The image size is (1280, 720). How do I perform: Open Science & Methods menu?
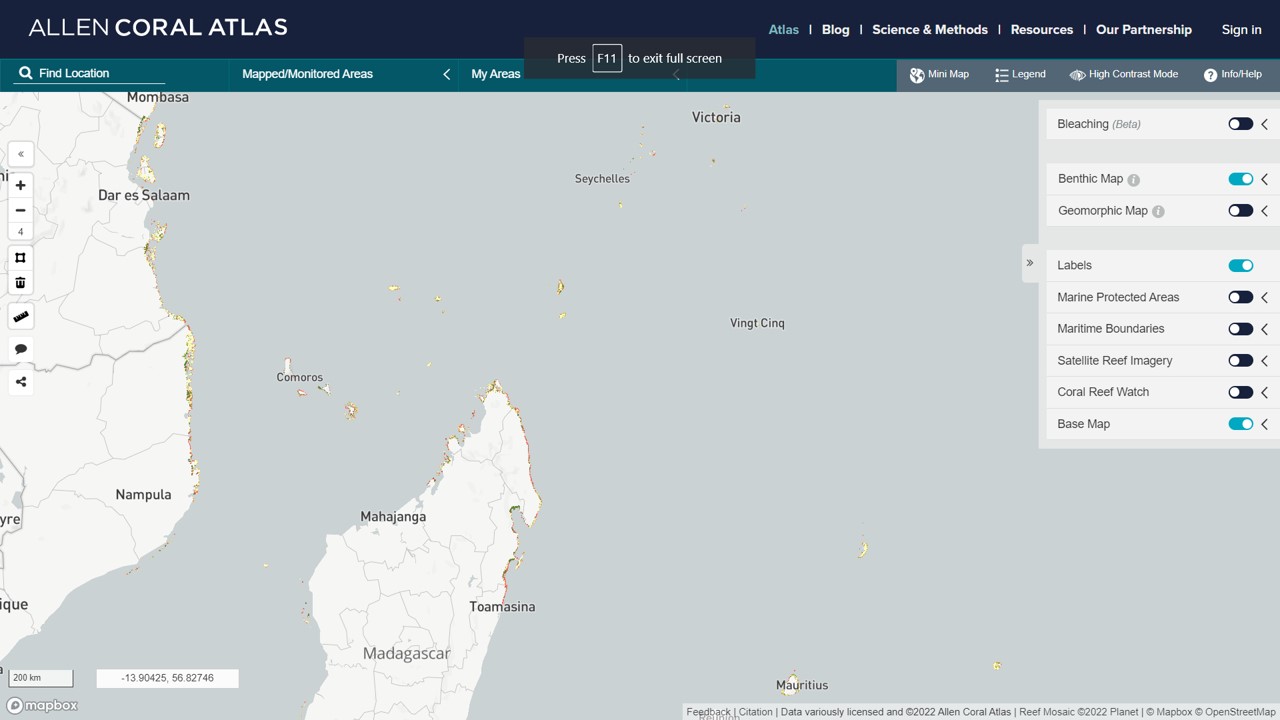[x=929, y=29]
